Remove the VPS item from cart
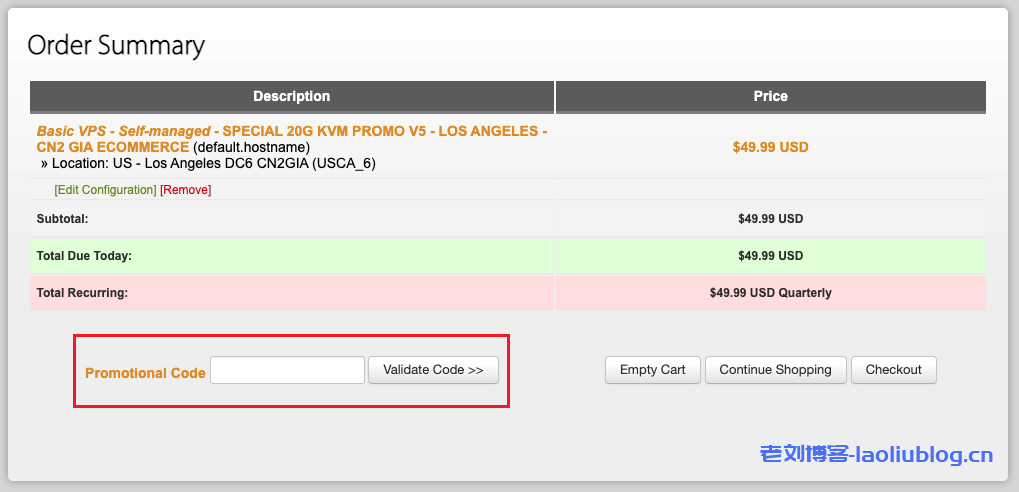The image size is (1019, 492). click(x=186, y=190)
